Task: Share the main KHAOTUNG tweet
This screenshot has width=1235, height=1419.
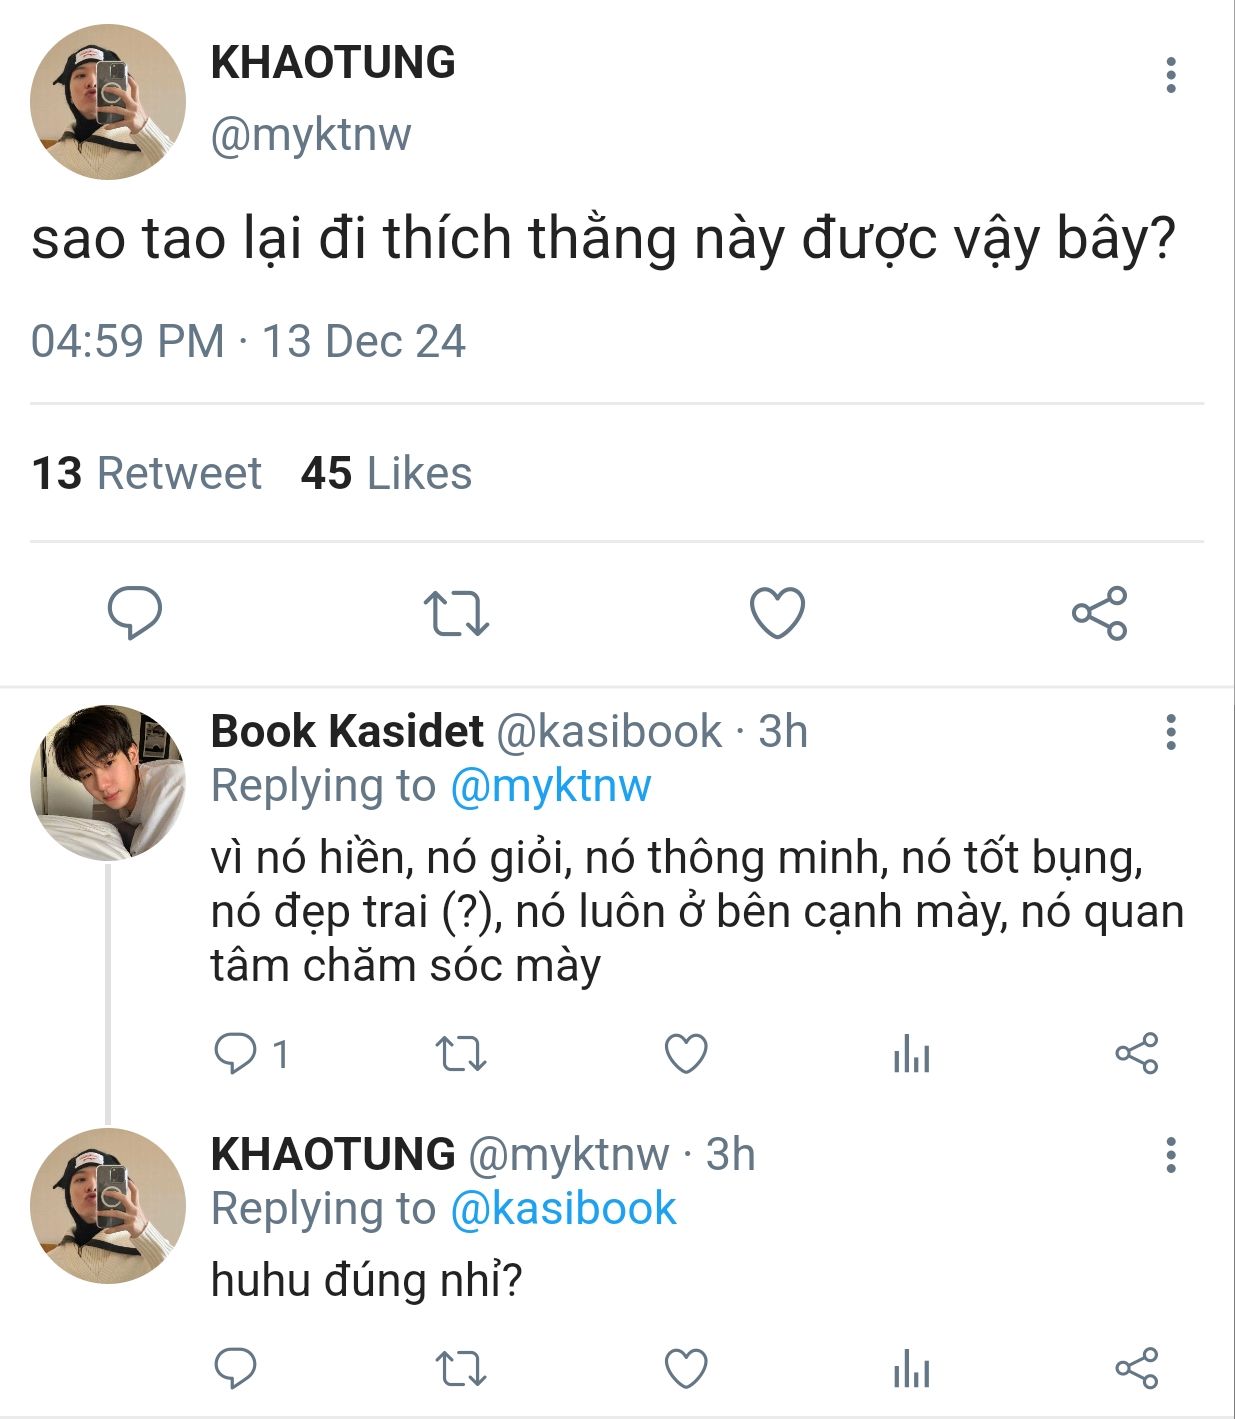Action: 1099,612
